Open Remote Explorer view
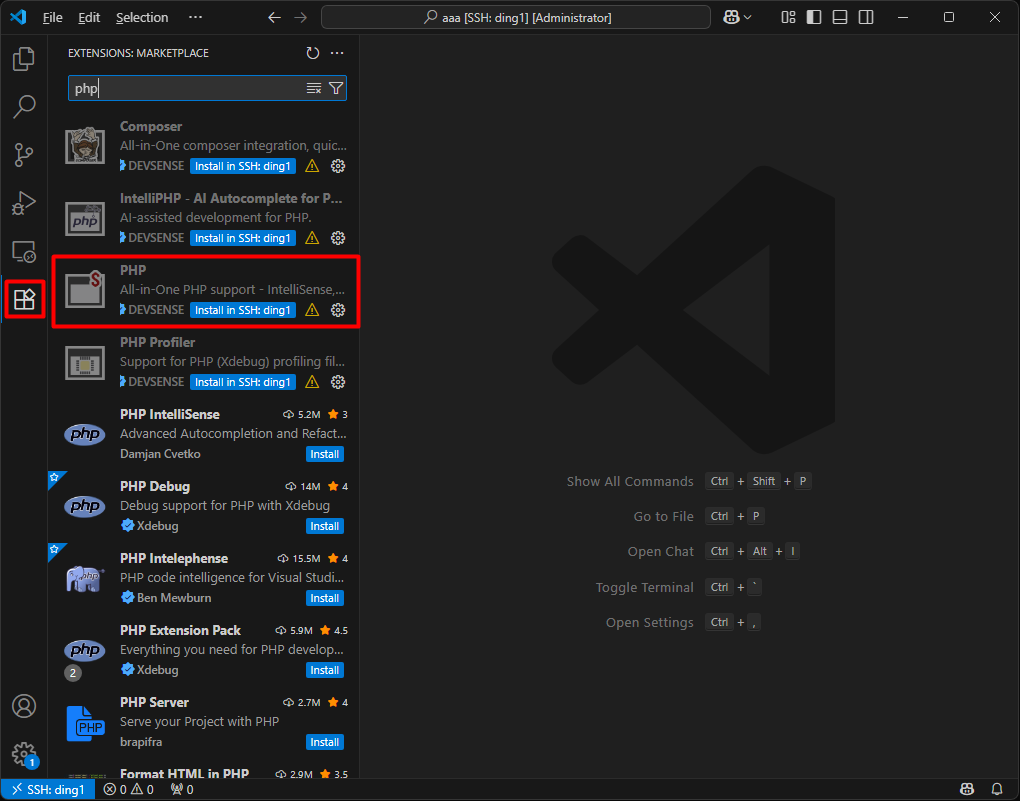Screen dimensions: 1020x801 point(24,251)
